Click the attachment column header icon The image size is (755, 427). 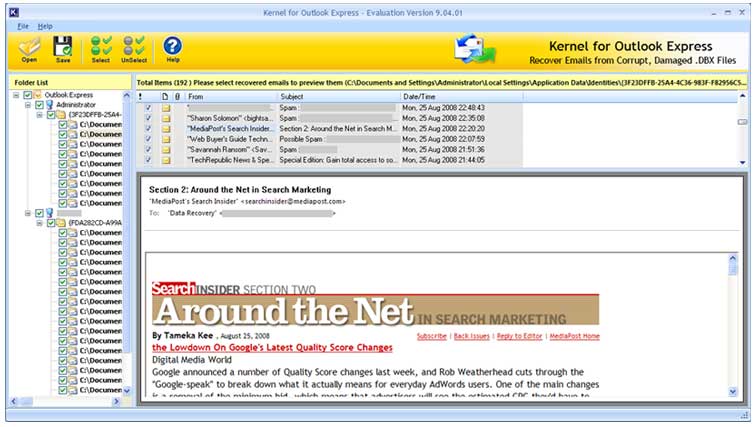(x=177, y=97)
